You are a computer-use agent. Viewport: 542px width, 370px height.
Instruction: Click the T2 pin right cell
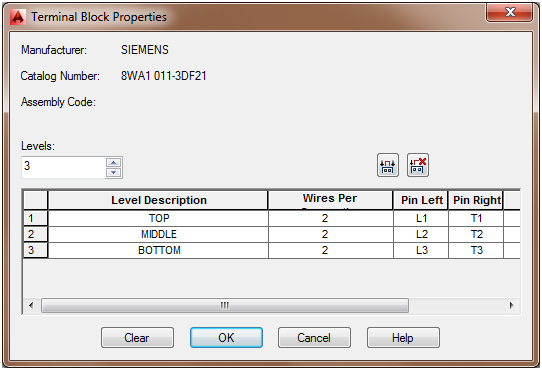(476, 234)
